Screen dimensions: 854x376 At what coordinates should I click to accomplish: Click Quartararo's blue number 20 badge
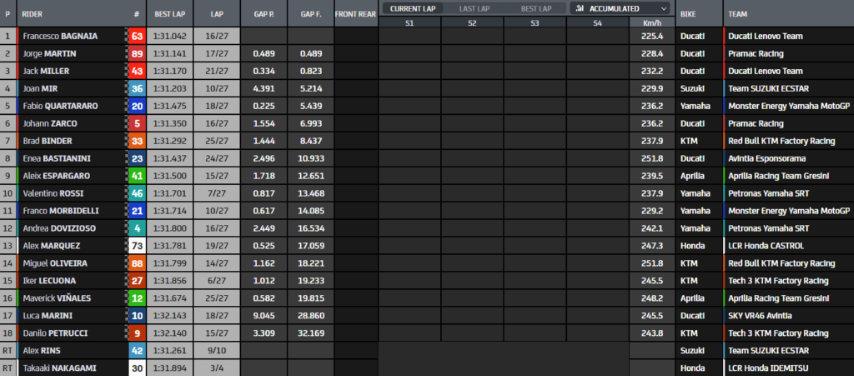coord(137,106)
